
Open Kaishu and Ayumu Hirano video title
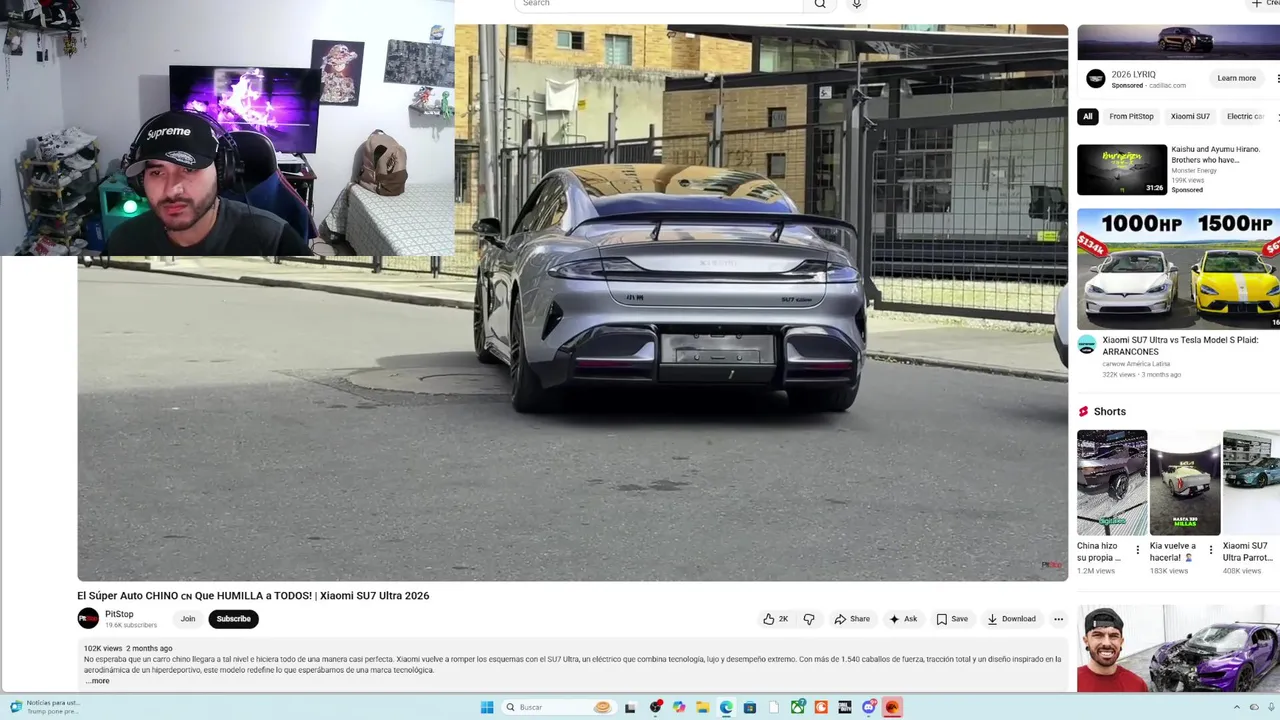[1215, 154]
